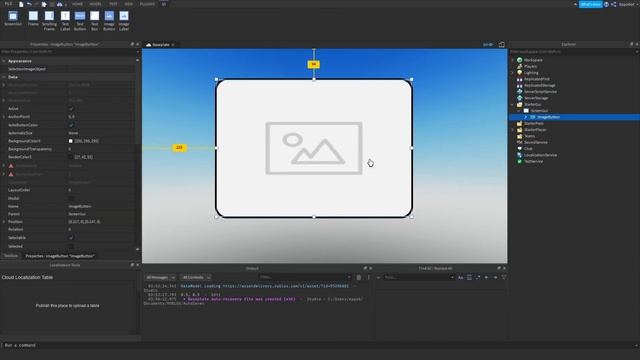
Task: Undock the Explorer panel
Action: (x=631, y=44)
